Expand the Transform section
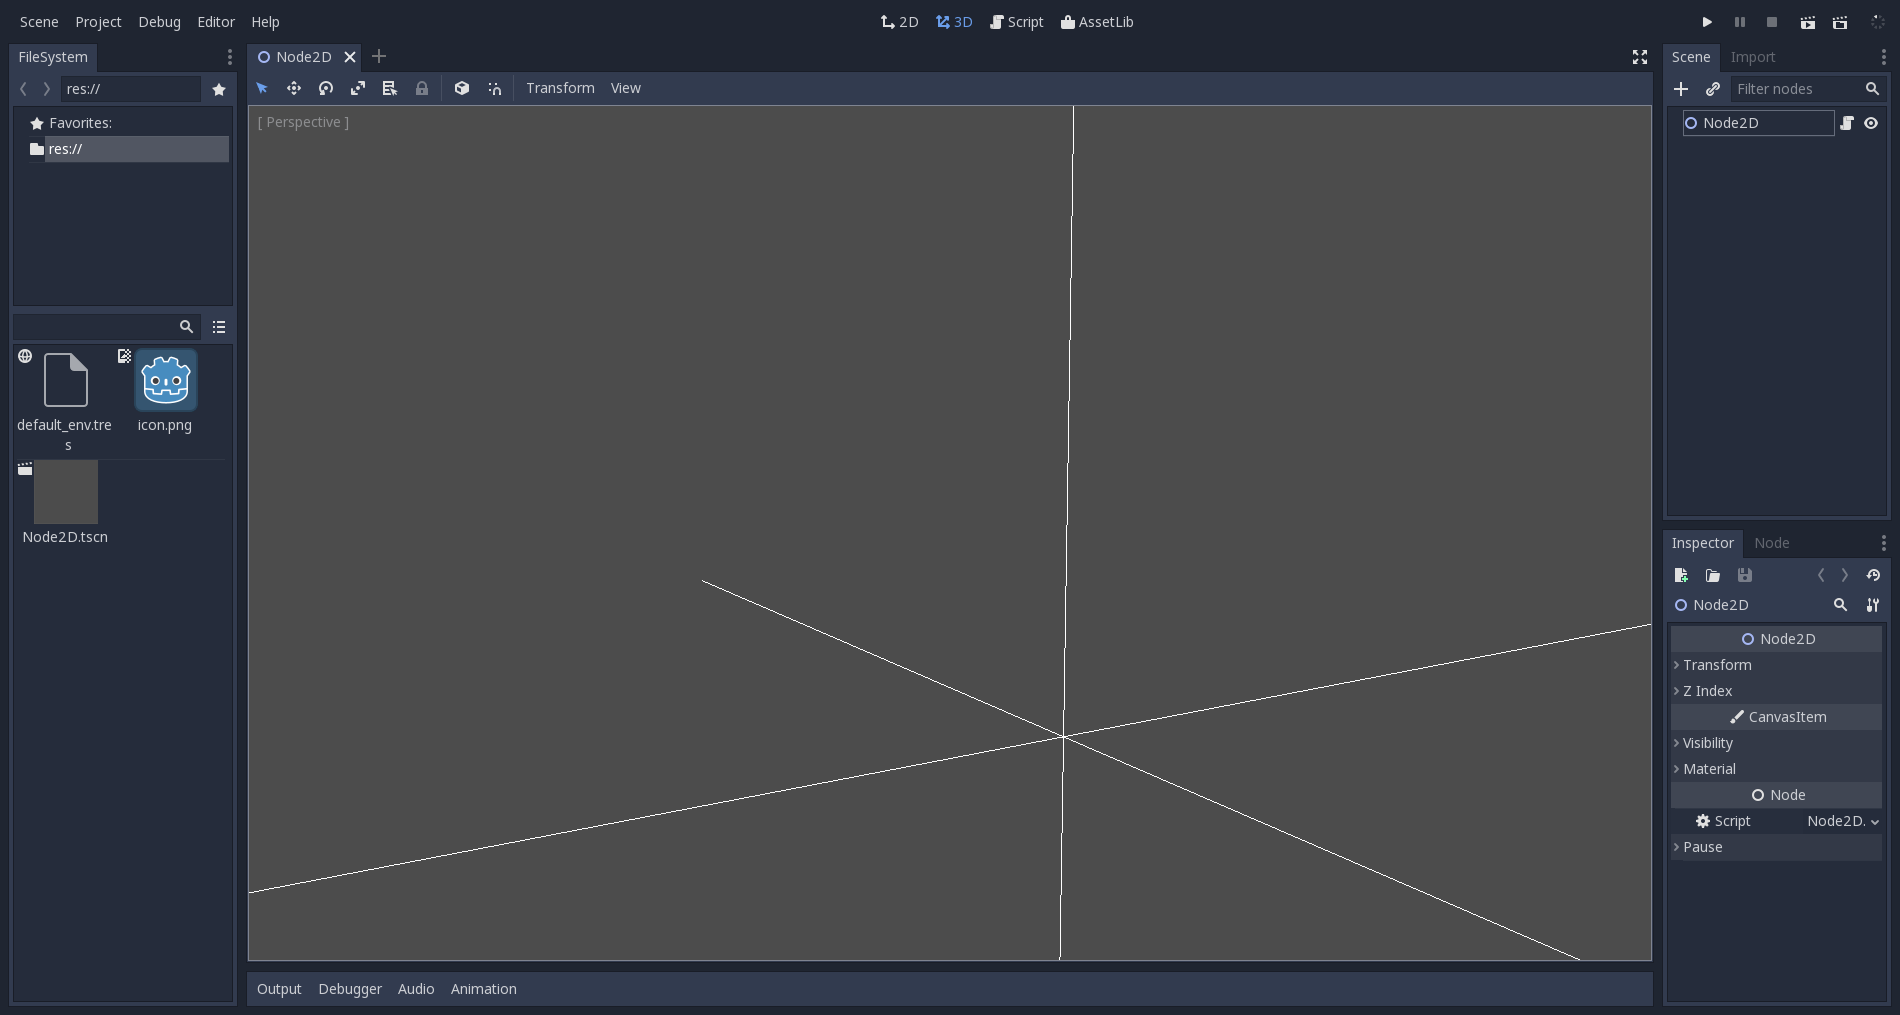The image size is (1900, 1015). (x=1776, y=665)
